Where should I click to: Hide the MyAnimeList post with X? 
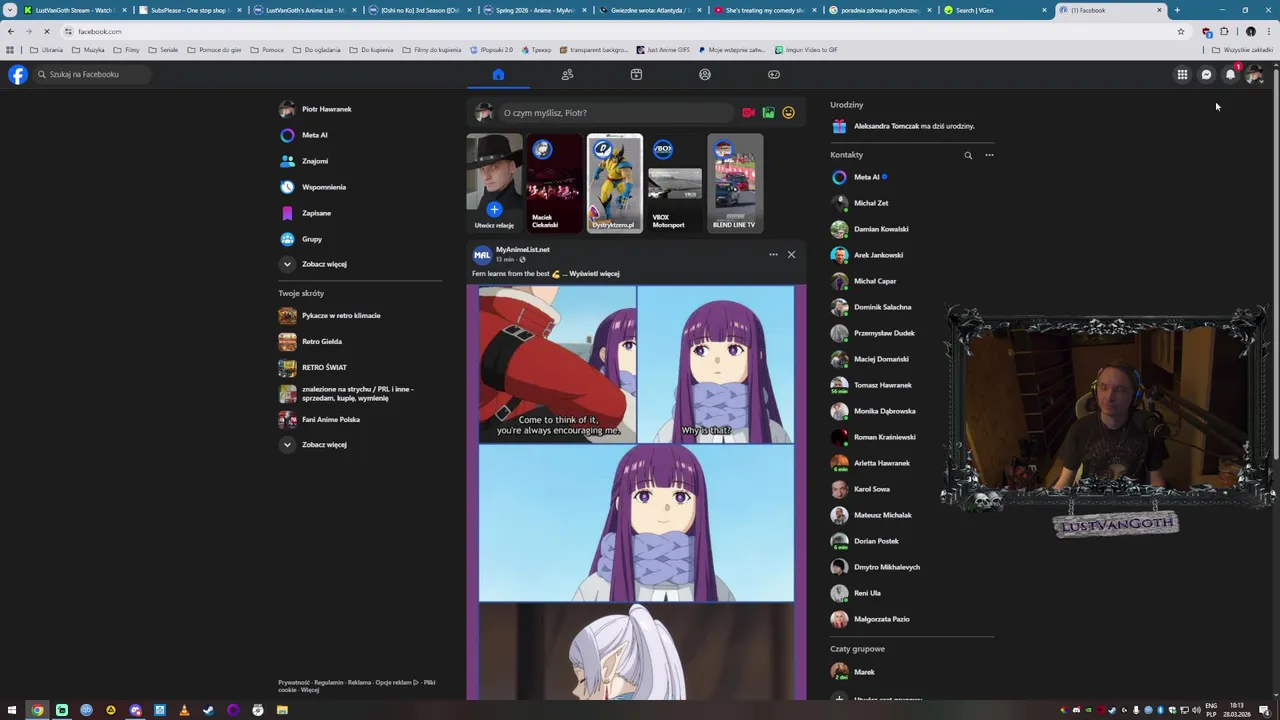pyautogui.click(x=791, y=254)
